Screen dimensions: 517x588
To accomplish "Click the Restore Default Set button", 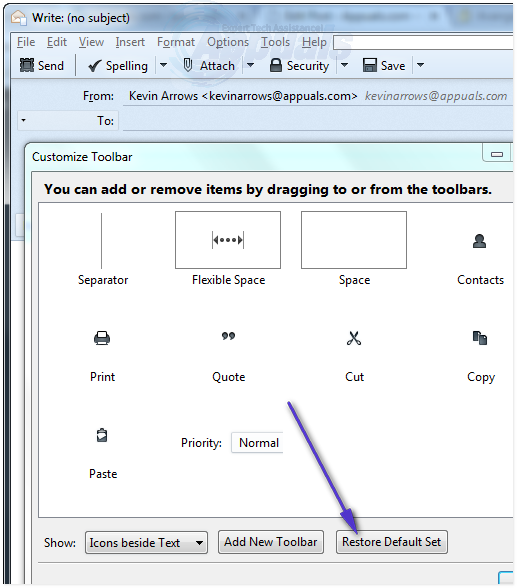I will pyautogui.click(x=392, y=542).
